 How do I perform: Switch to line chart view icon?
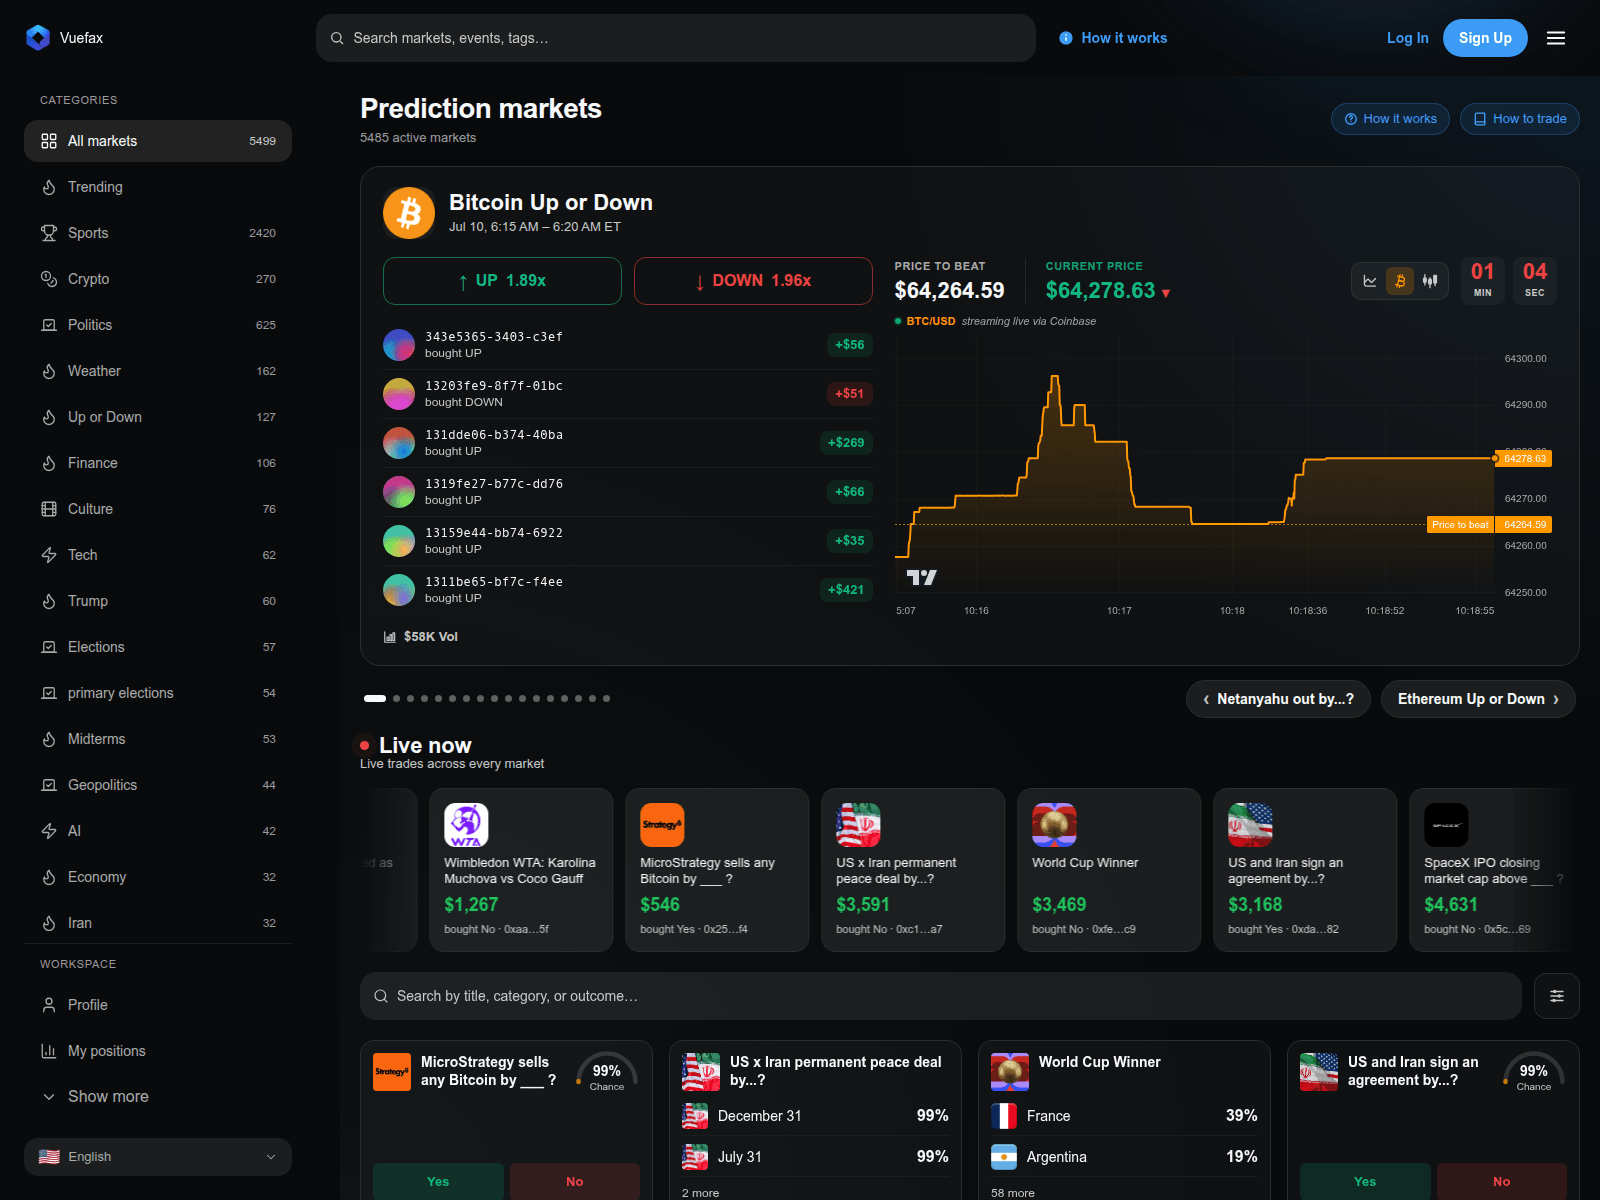coord(1370,281)
